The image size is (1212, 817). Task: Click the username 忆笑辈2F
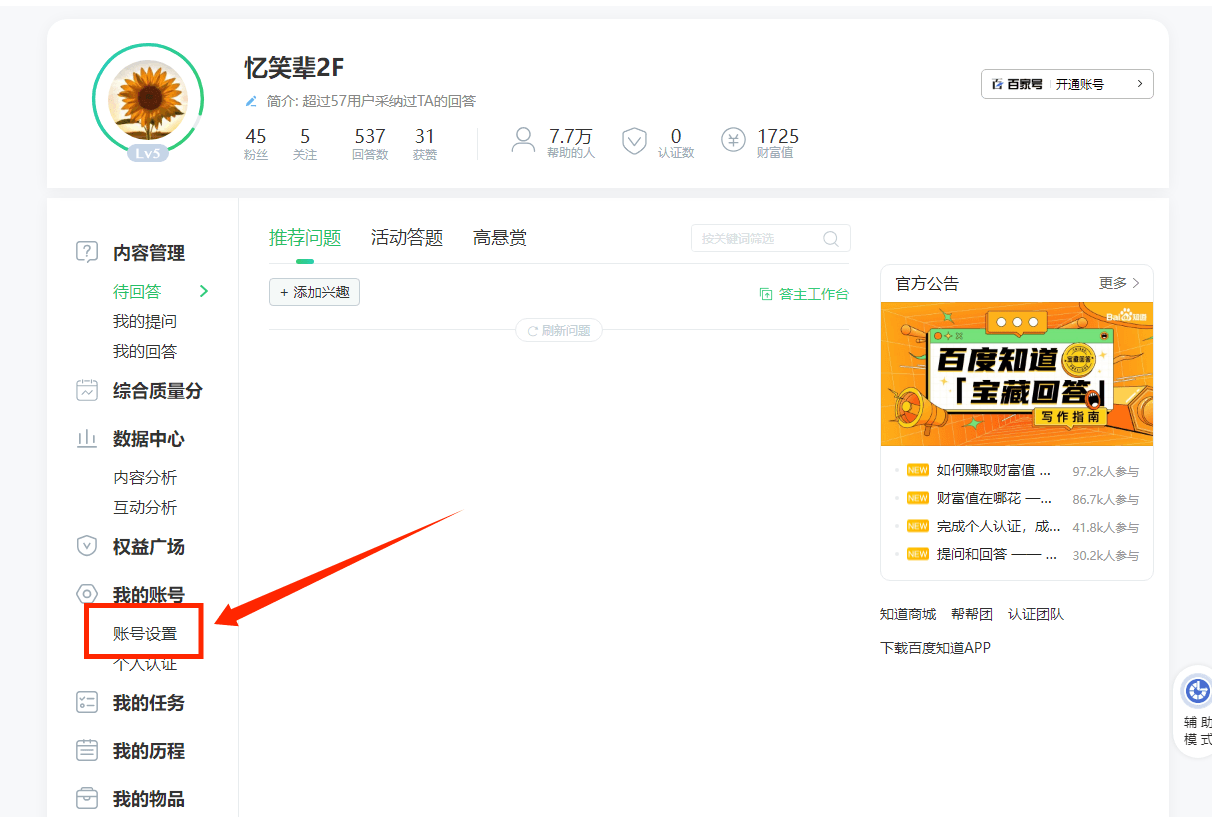294,68
